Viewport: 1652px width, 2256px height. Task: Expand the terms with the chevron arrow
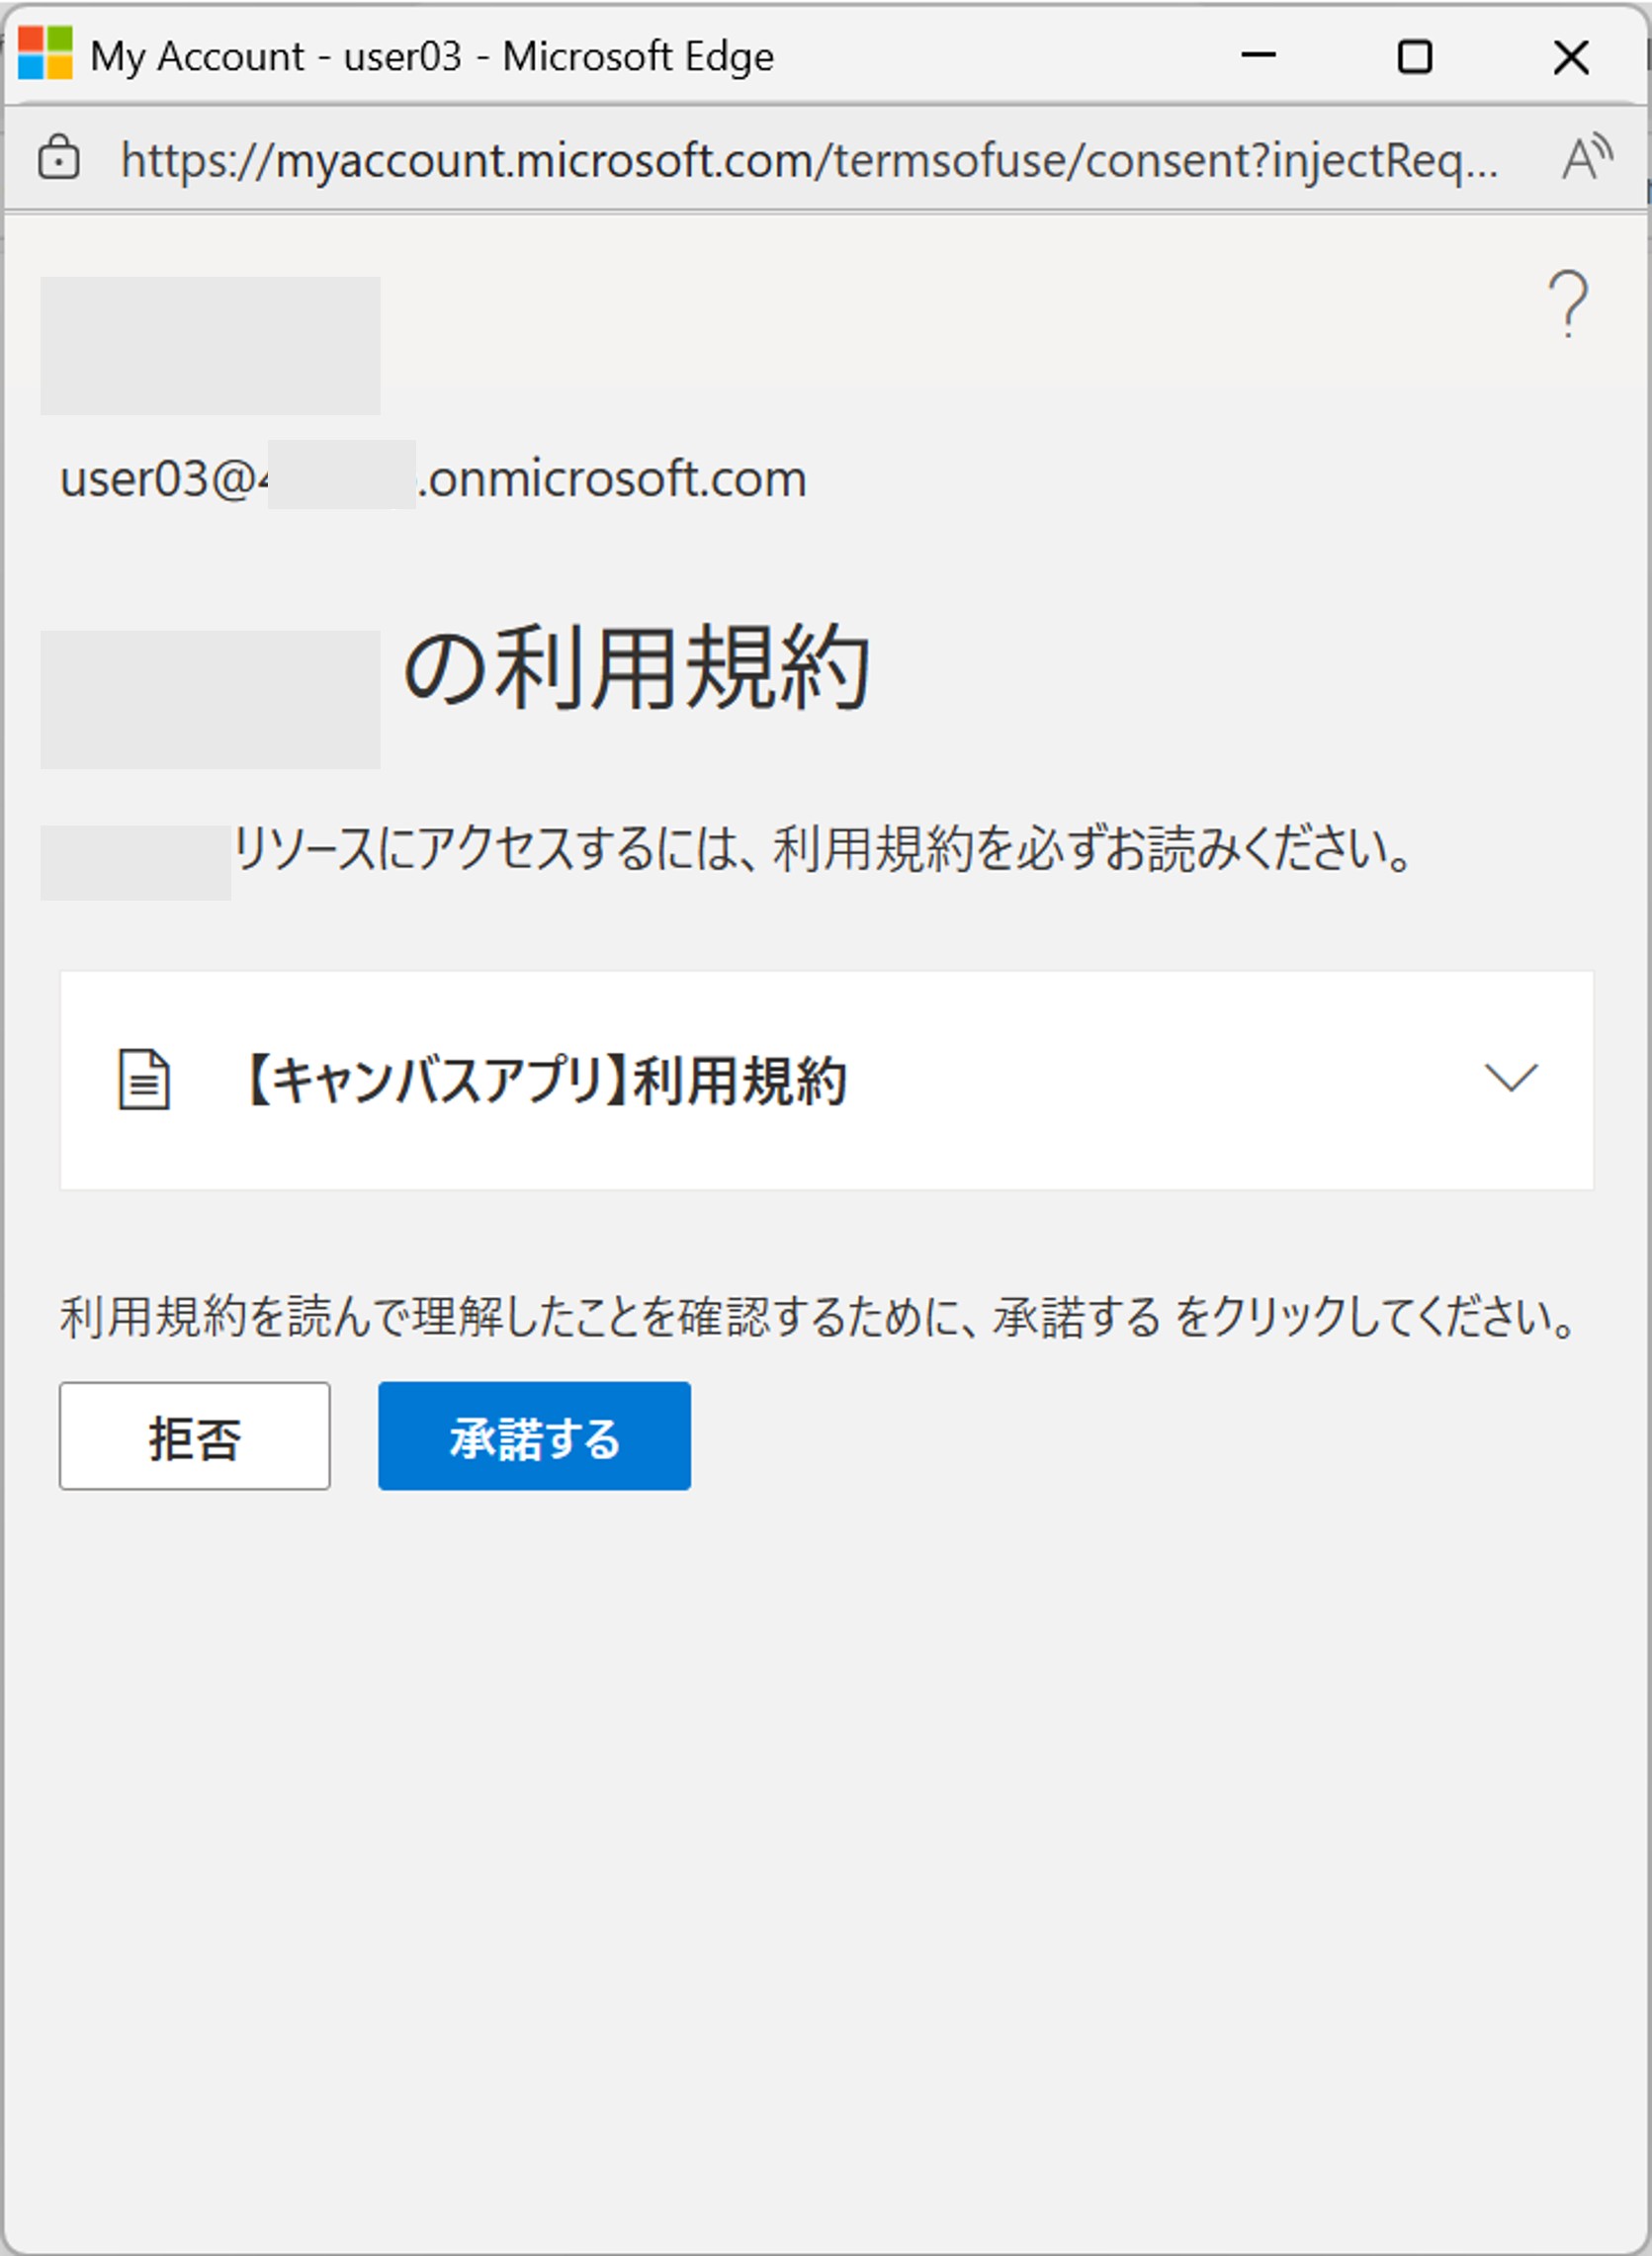pyautogui.click(x=1510, y=1078)
